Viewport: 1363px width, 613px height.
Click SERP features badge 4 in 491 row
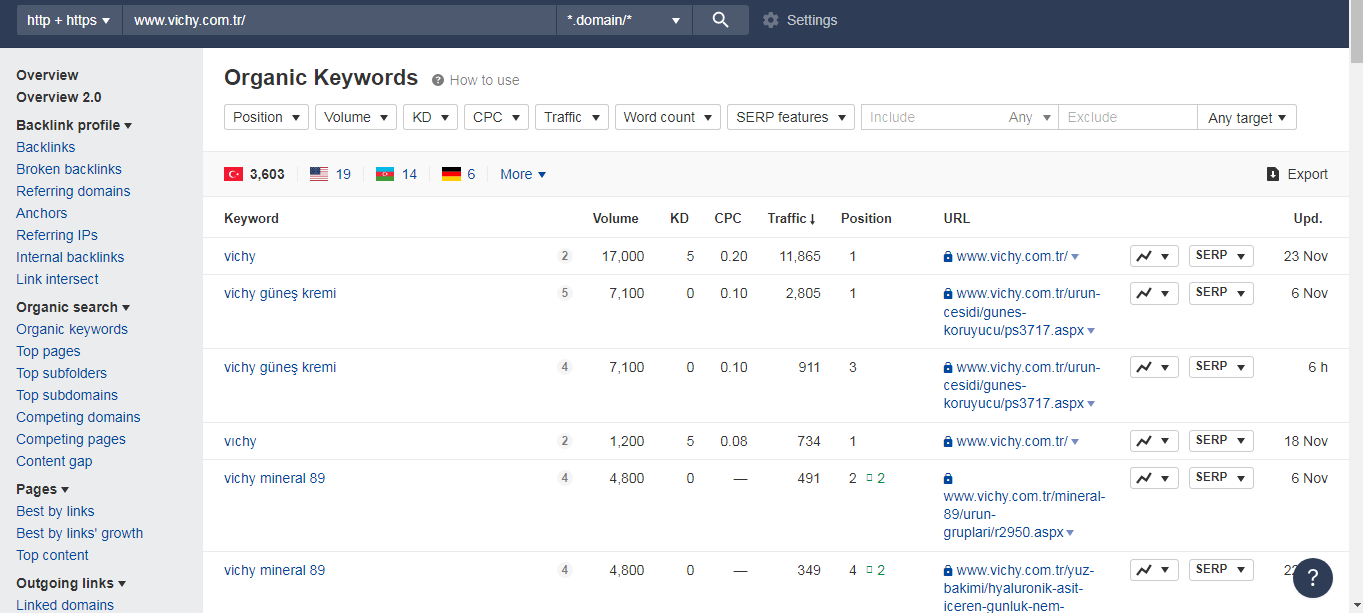tap(564, 478)
